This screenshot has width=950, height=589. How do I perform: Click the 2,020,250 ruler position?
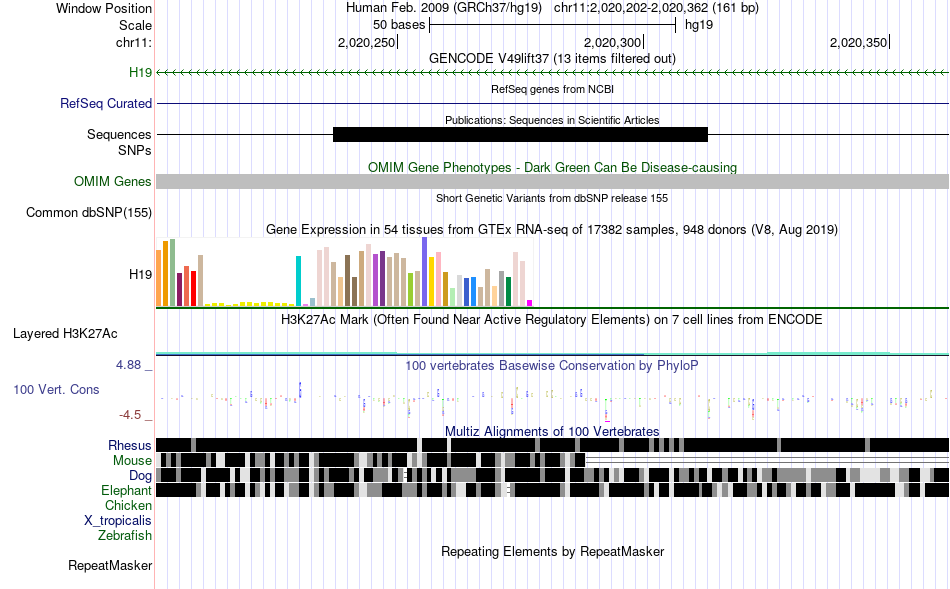[x=367, y=42]
